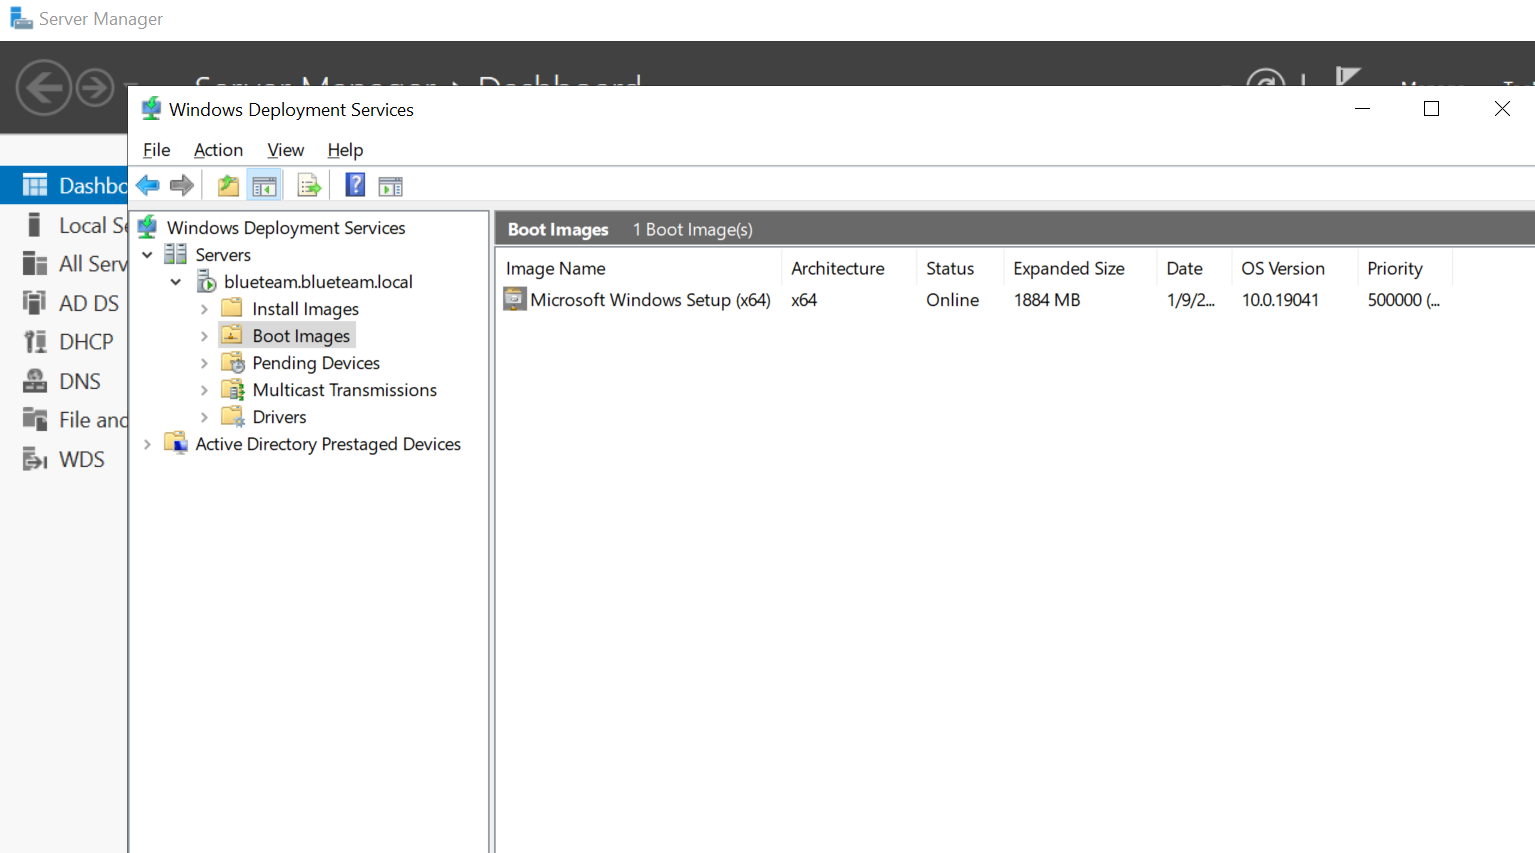Select the Multicast Transmissions tree item
Screen dimensions: 1535x853
[344, 390]
